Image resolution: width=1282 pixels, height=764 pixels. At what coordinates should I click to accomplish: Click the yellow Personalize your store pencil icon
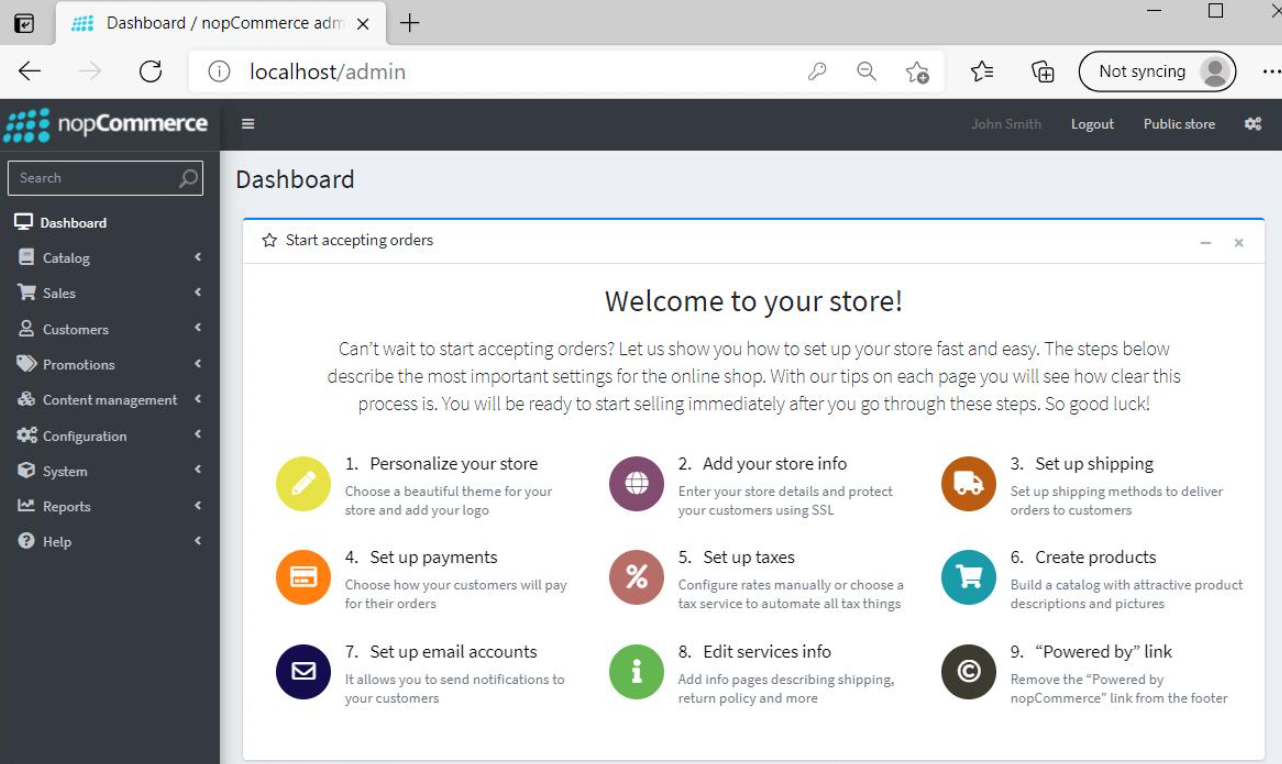(x=303, y=484)
